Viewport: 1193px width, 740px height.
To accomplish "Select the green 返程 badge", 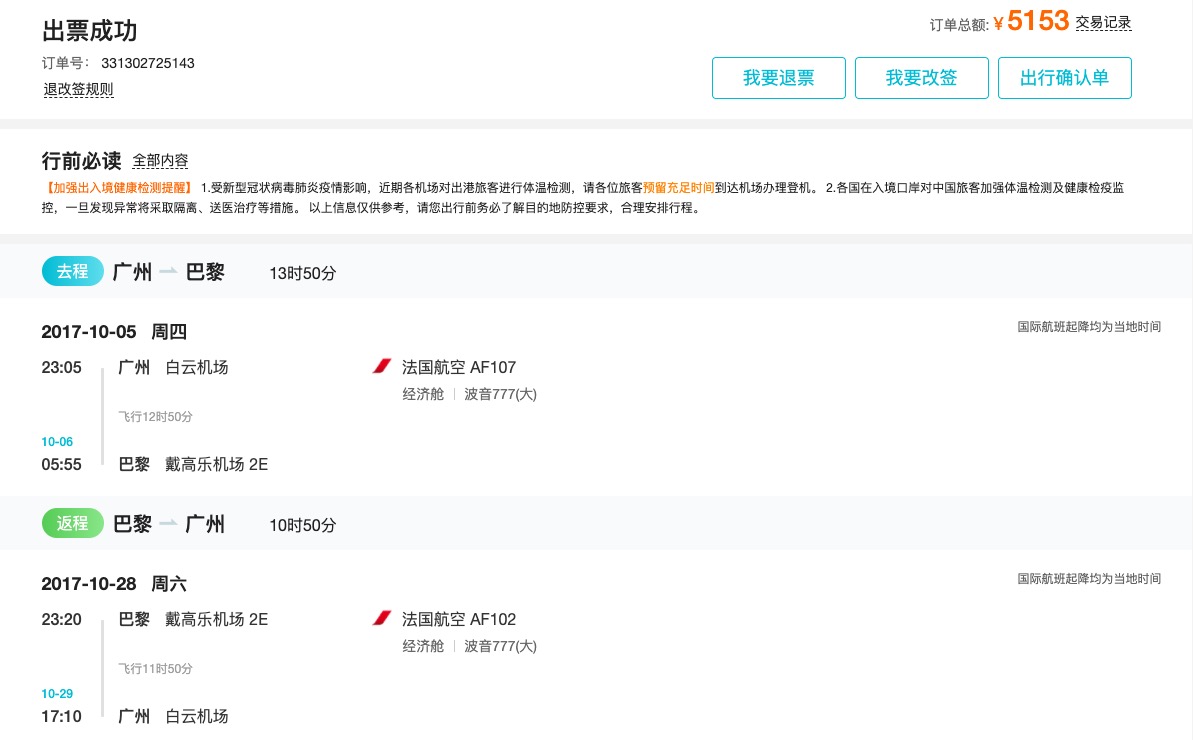I will [x=73, y=524].
